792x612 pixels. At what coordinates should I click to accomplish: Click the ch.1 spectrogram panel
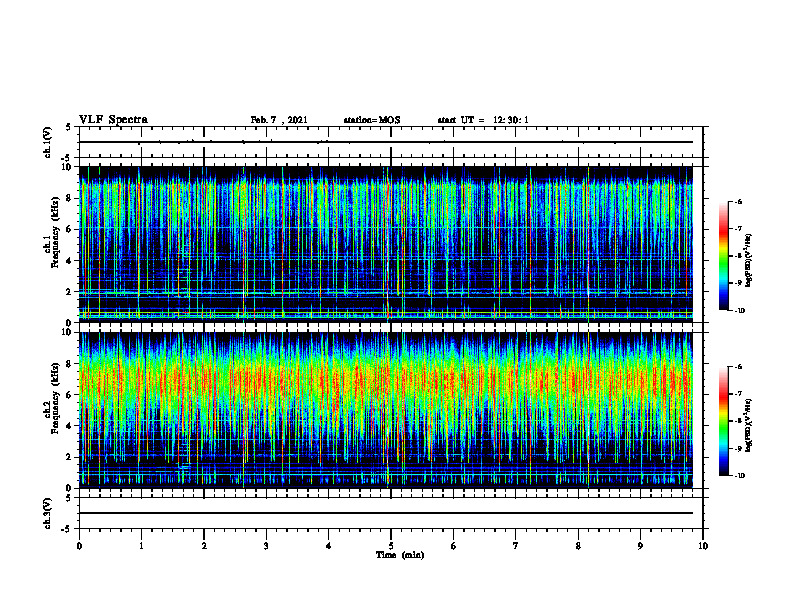coord(386,244)
